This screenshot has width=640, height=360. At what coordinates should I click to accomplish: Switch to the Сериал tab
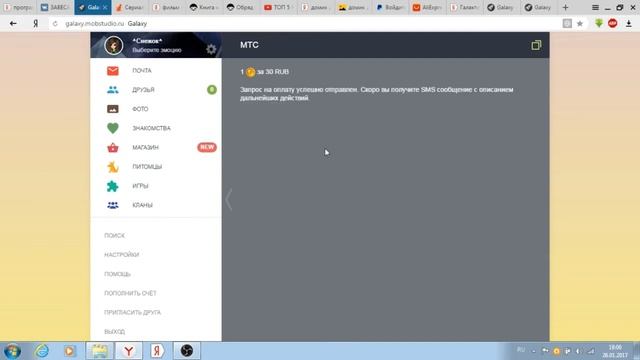point(130,7)
